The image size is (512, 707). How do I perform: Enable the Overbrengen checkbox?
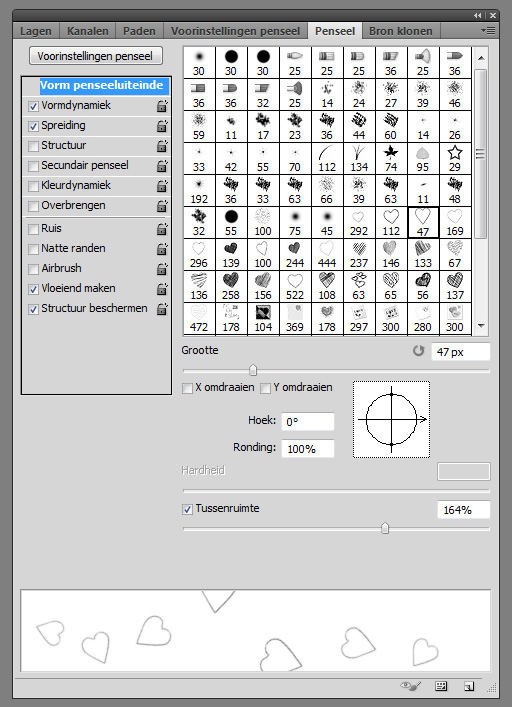point(33,206)
